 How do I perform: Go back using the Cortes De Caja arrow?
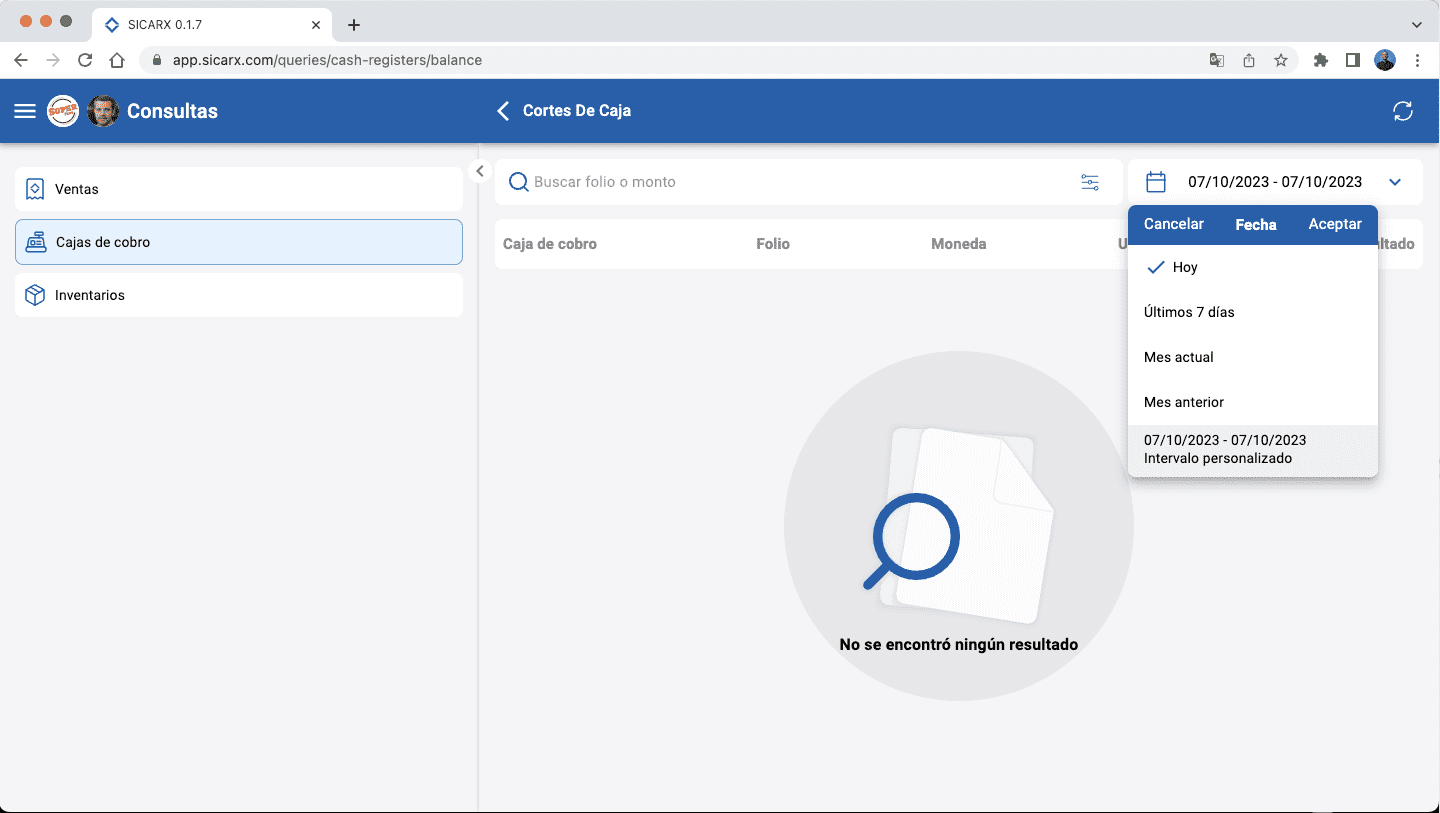[x=503, y=111]
